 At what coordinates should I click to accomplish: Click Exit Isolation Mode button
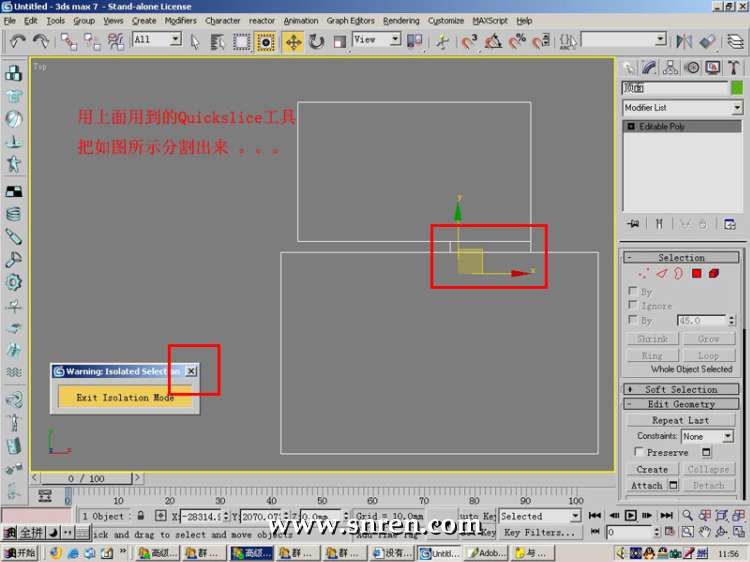pos(125,397)
